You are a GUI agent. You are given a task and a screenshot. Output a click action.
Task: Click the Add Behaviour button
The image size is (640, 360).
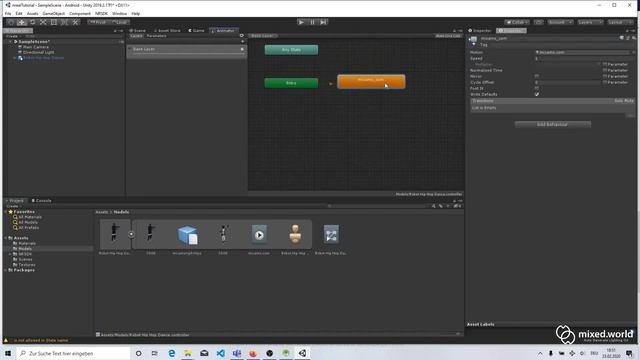[x=552, y=124]
